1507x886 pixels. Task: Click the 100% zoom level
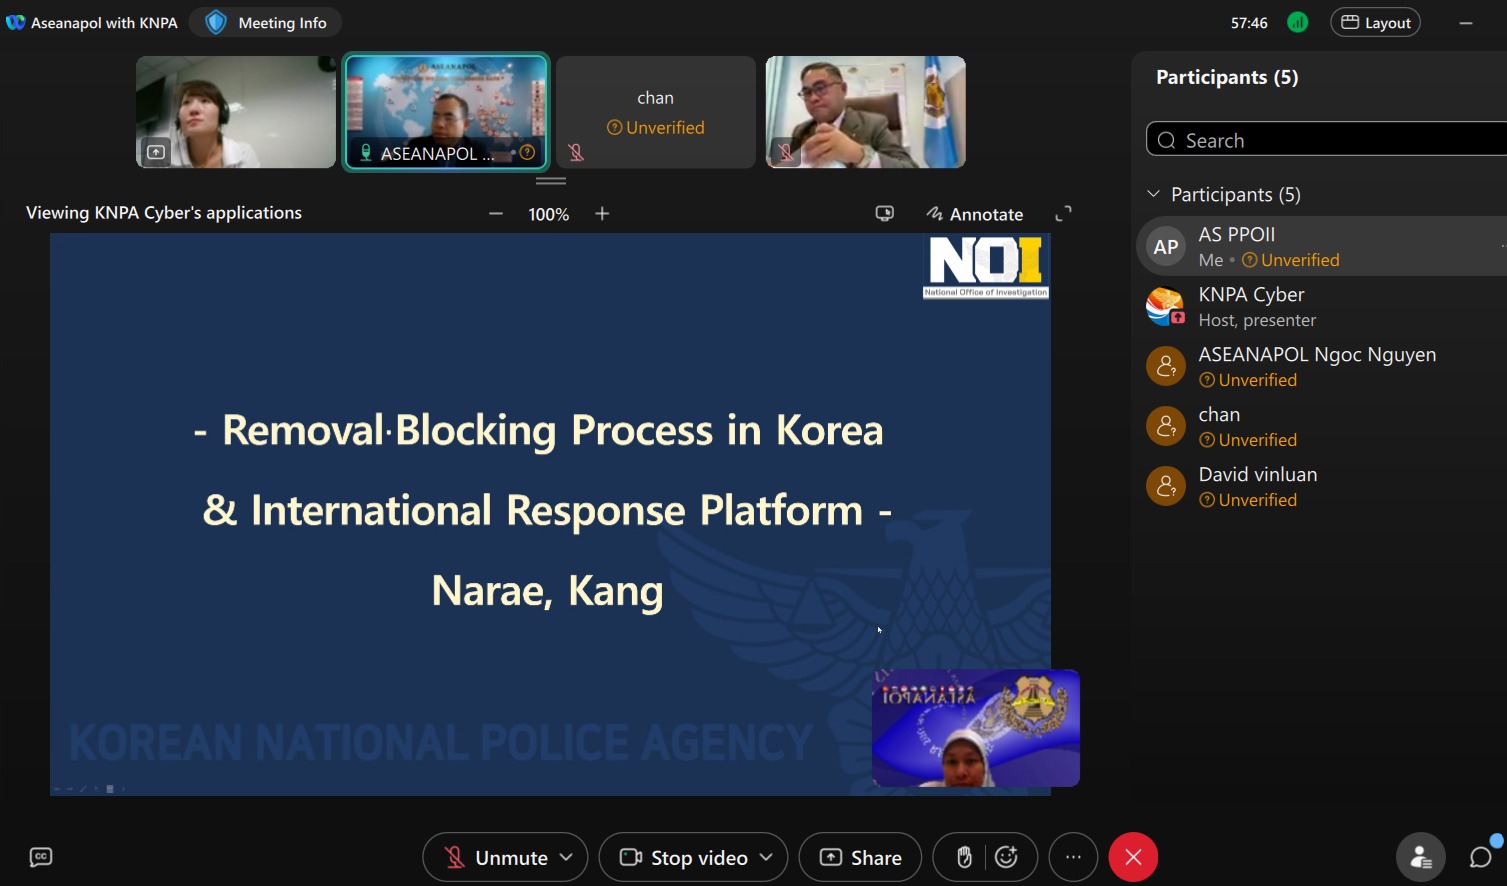pos(549,214)
